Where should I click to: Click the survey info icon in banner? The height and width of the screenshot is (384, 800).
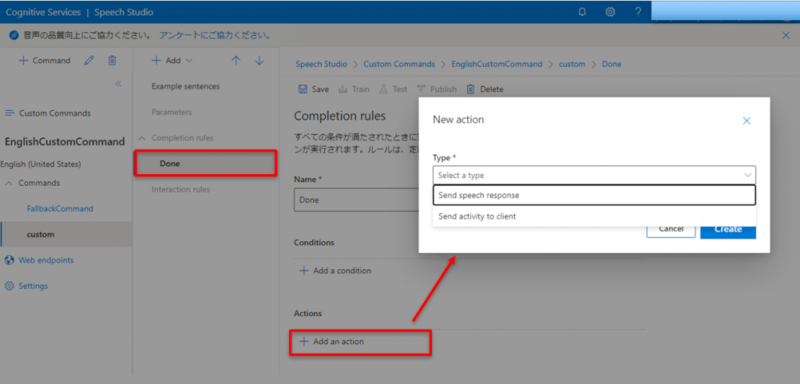[14, 36]
